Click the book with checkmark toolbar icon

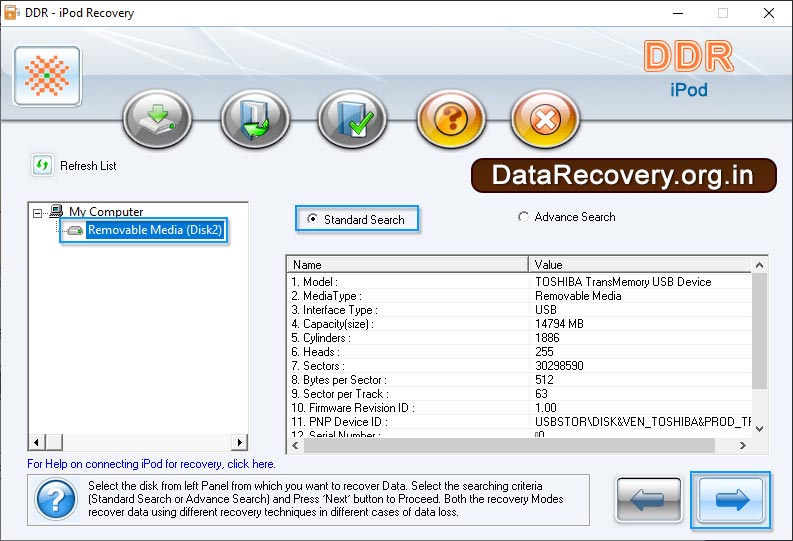pyautogui.click(x=352, y=119)
